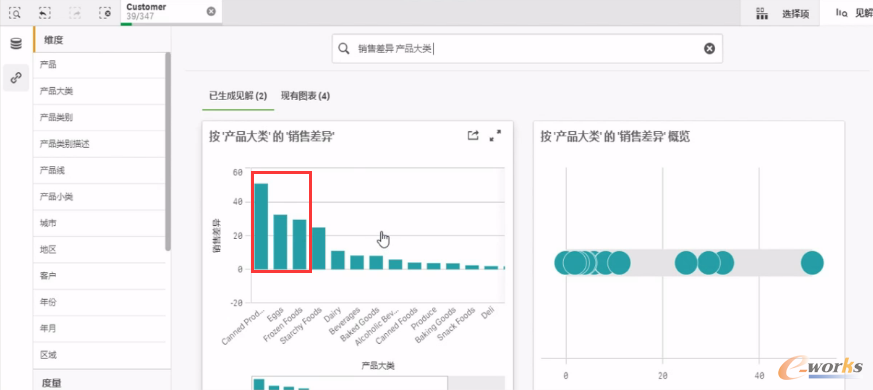873x390 pixels.
Task: Select the 产品类别描述 dimension
Action: point(100,144)
